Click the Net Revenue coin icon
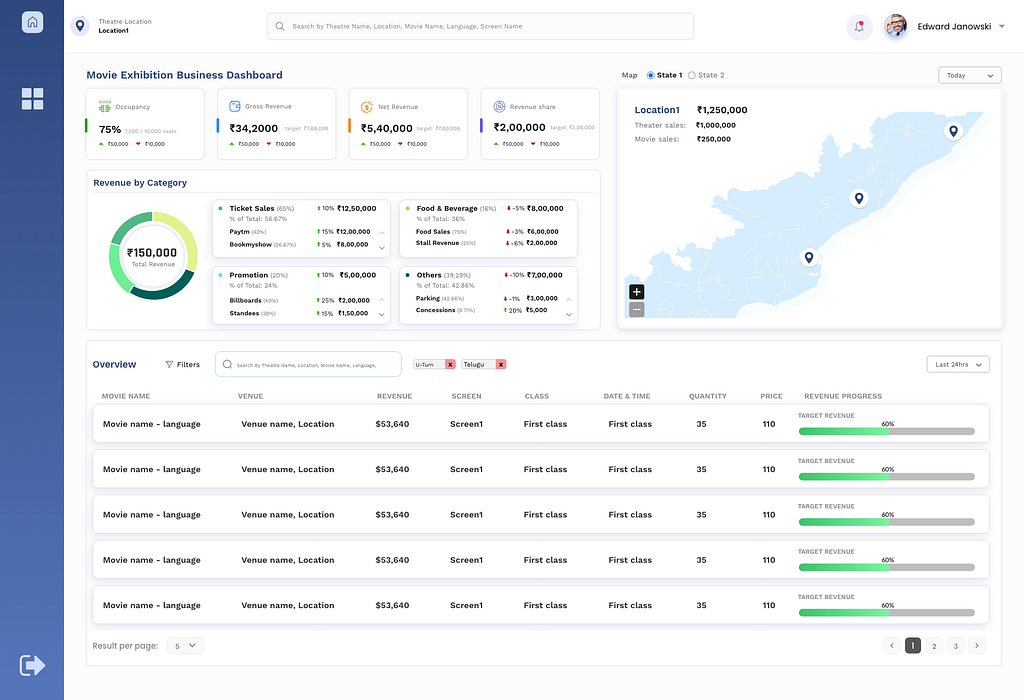 pyautogui.click(x=367, y=106)
